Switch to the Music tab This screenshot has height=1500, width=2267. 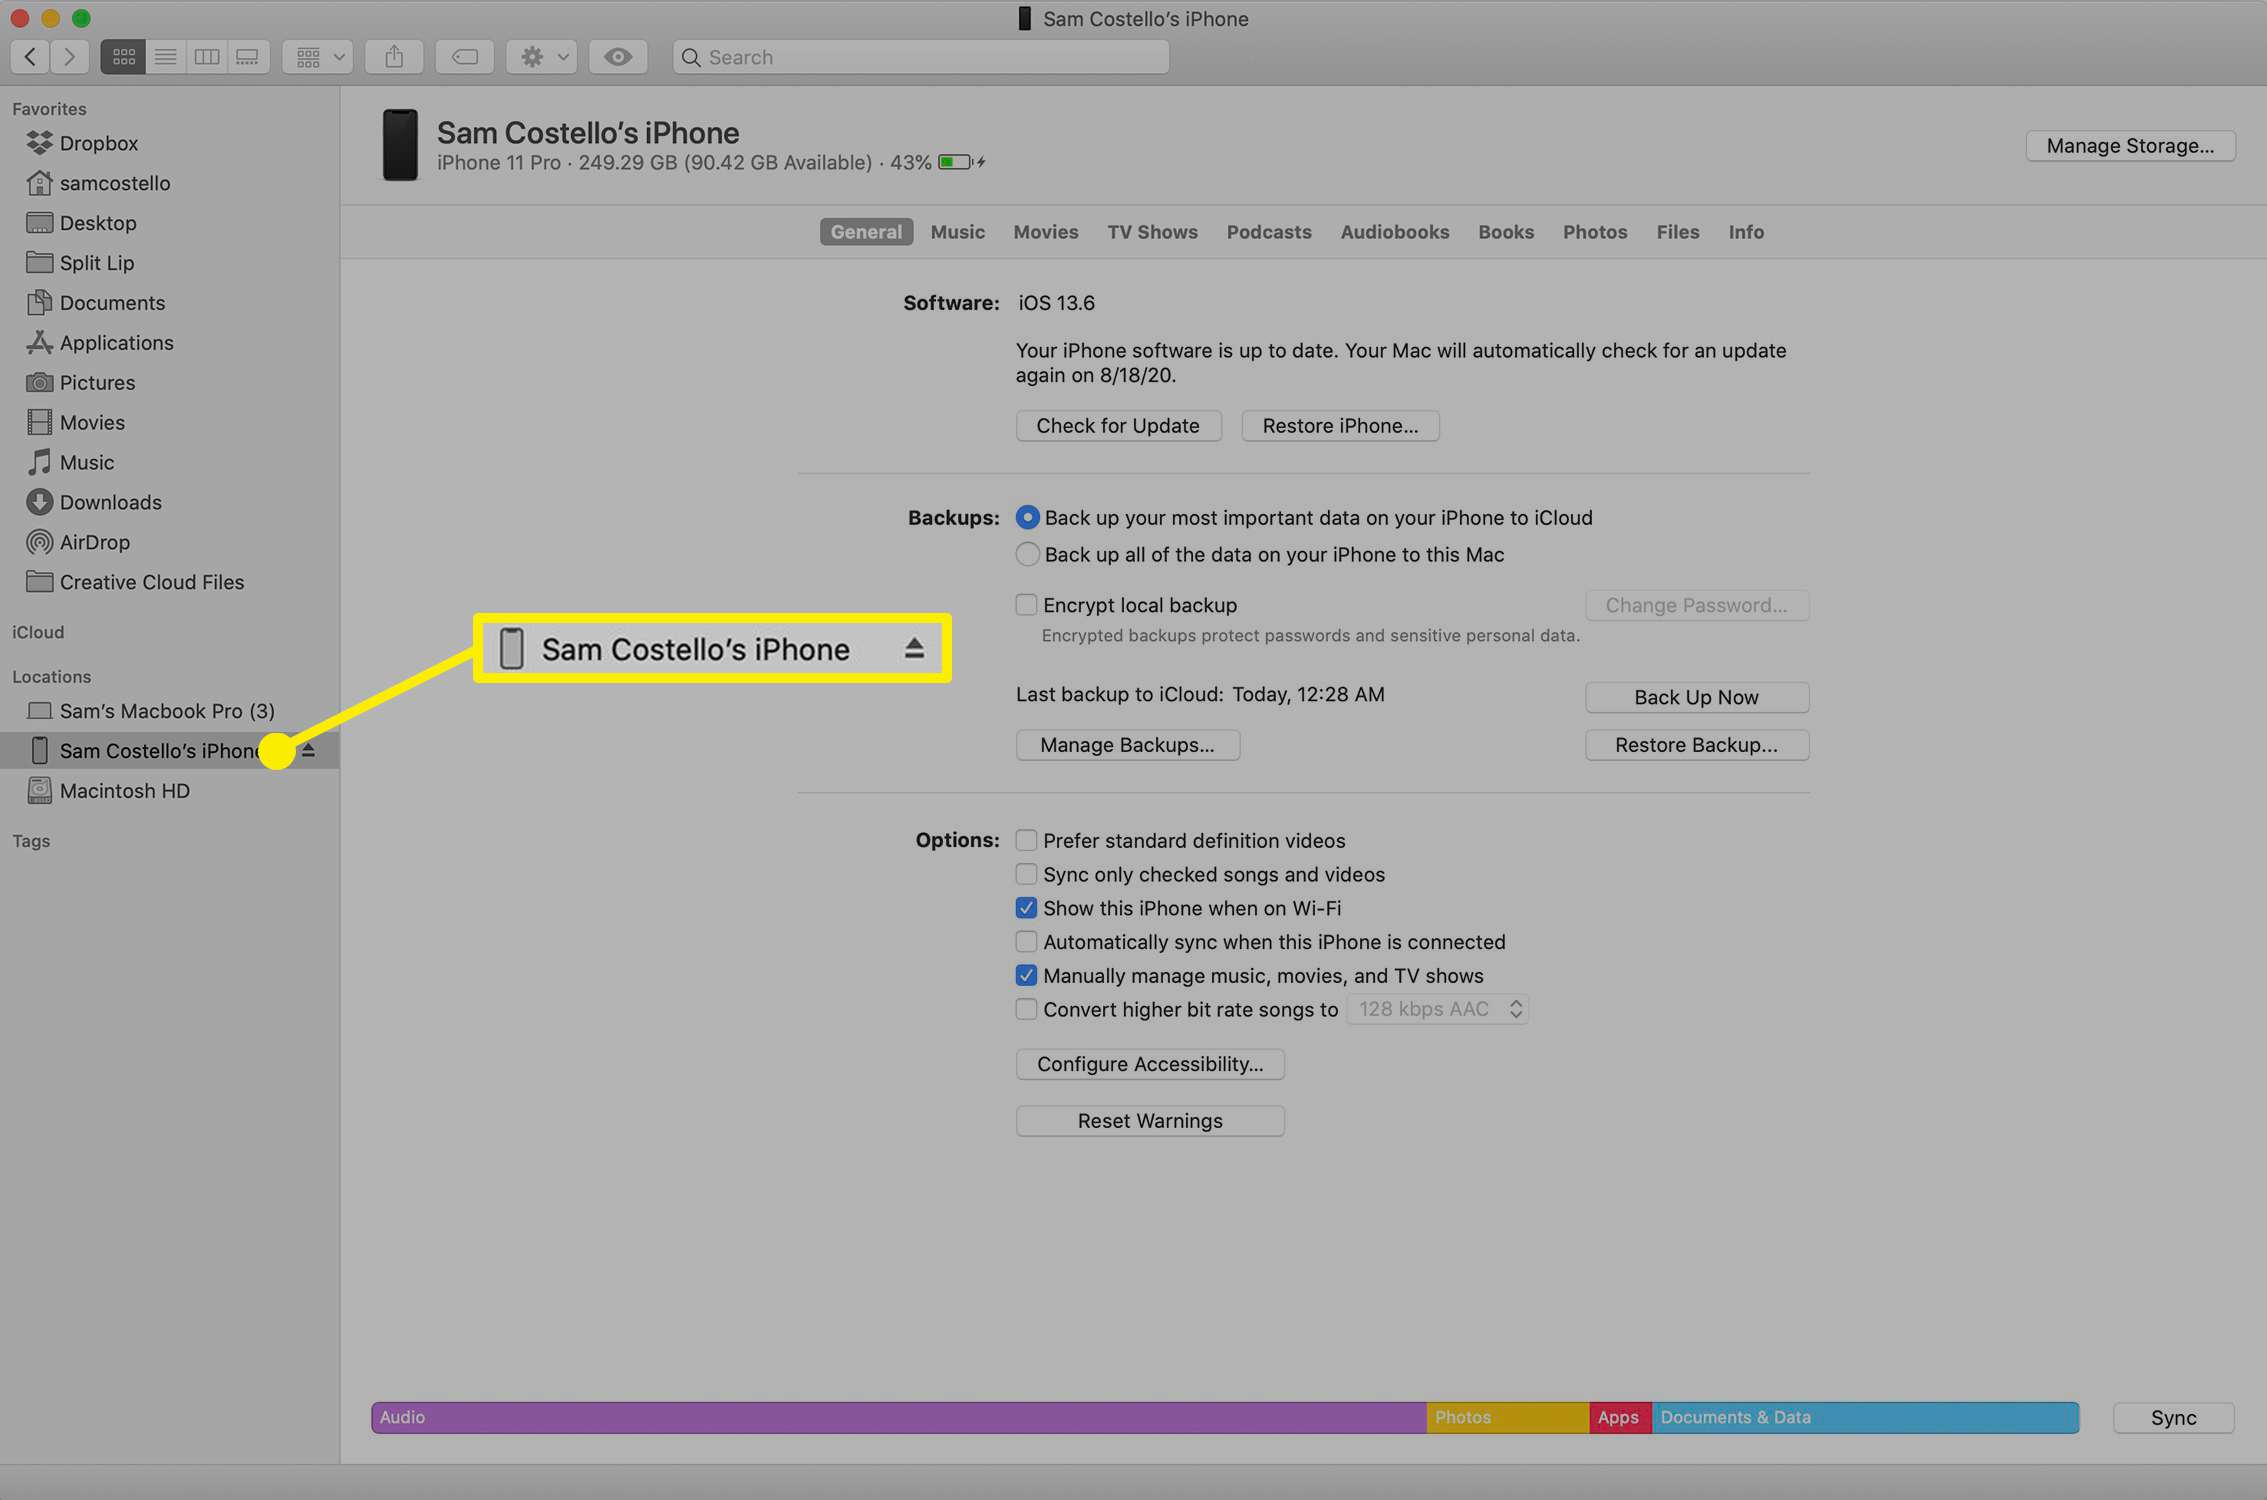tap(957, 232)
